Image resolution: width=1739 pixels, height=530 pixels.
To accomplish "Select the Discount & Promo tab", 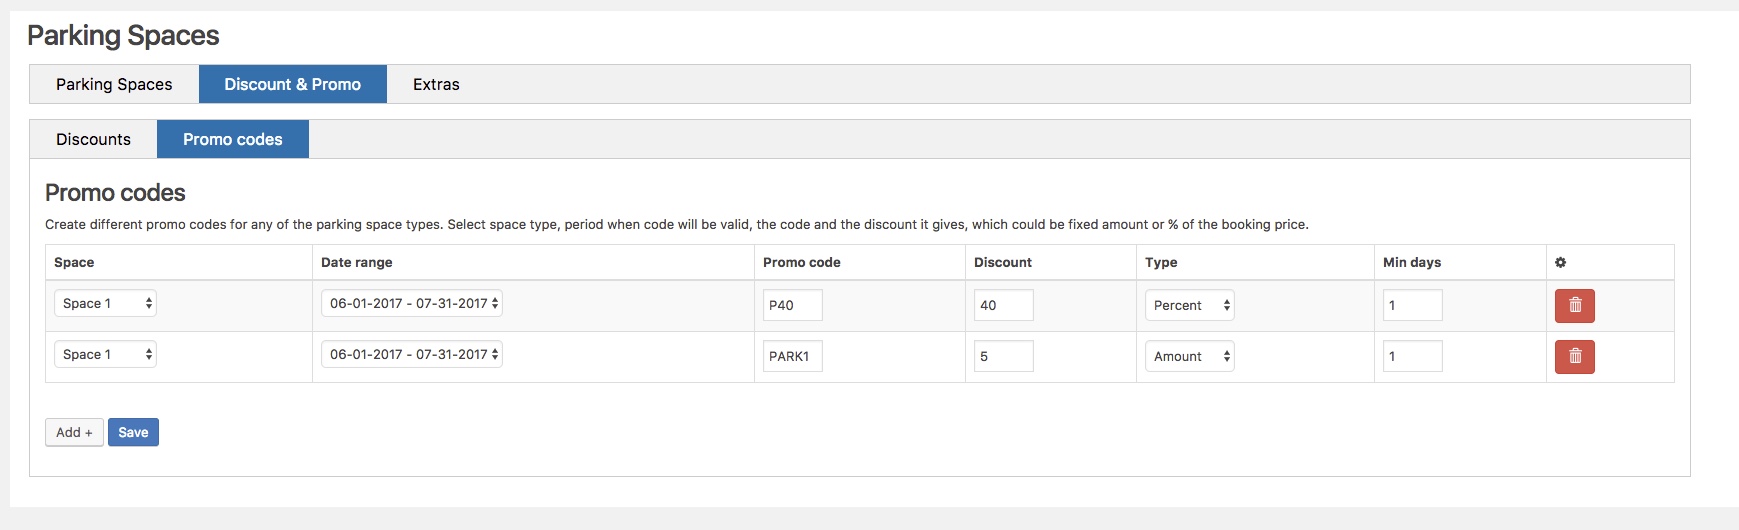I will tap(293, 85).
